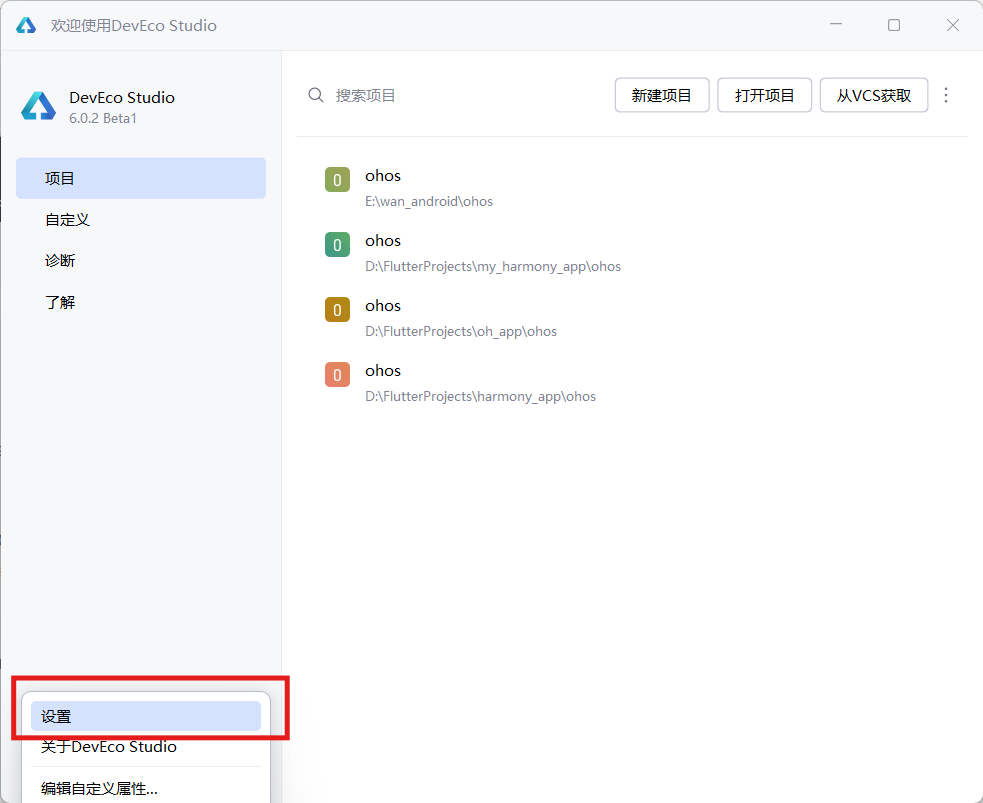Maximize the DevEco Studio welcome window
Screen dimensions: 983x803
894,25
